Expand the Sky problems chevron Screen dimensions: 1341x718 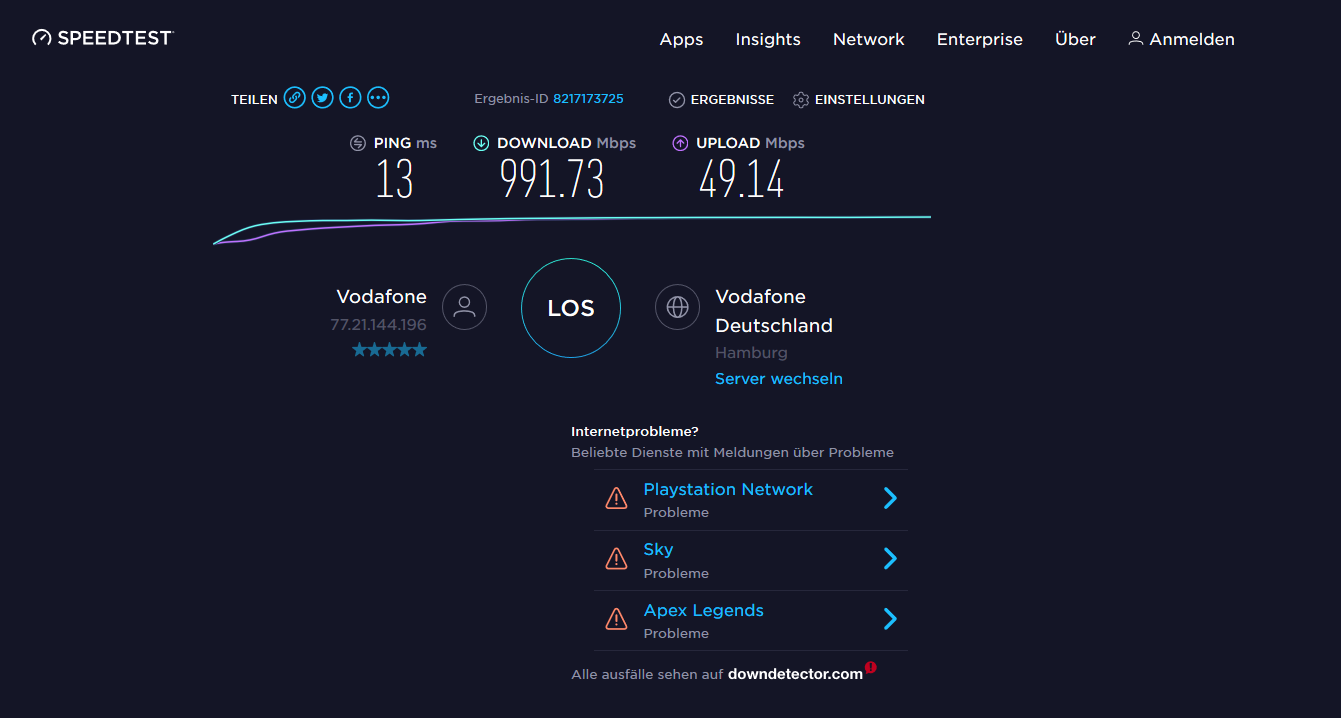(x=890, y=558)
